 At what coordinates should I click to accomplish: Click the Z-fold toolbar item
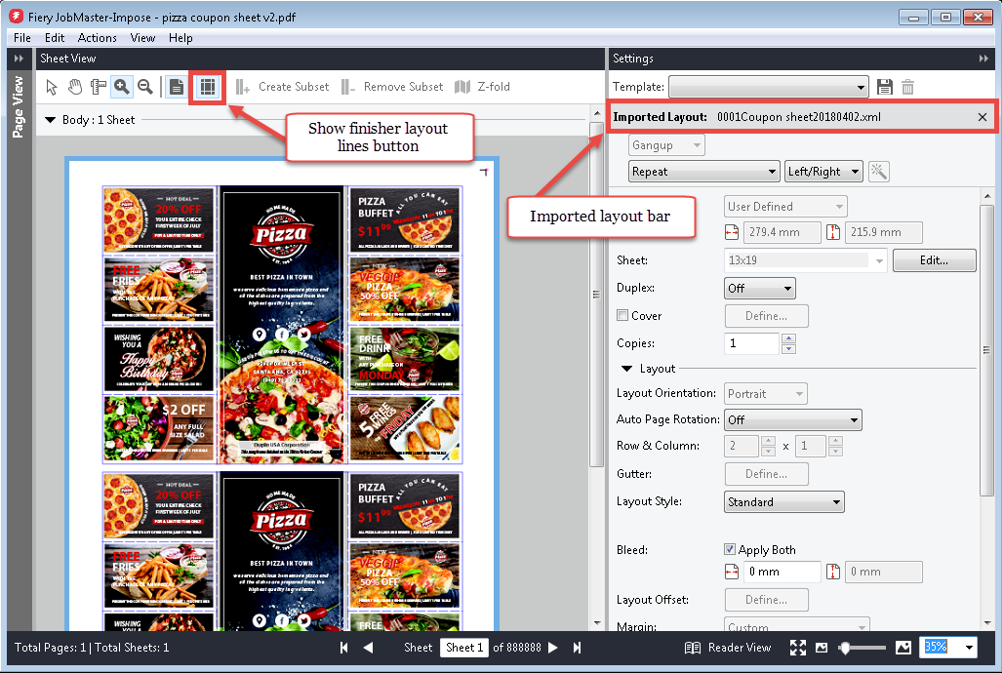click(482, 87)
